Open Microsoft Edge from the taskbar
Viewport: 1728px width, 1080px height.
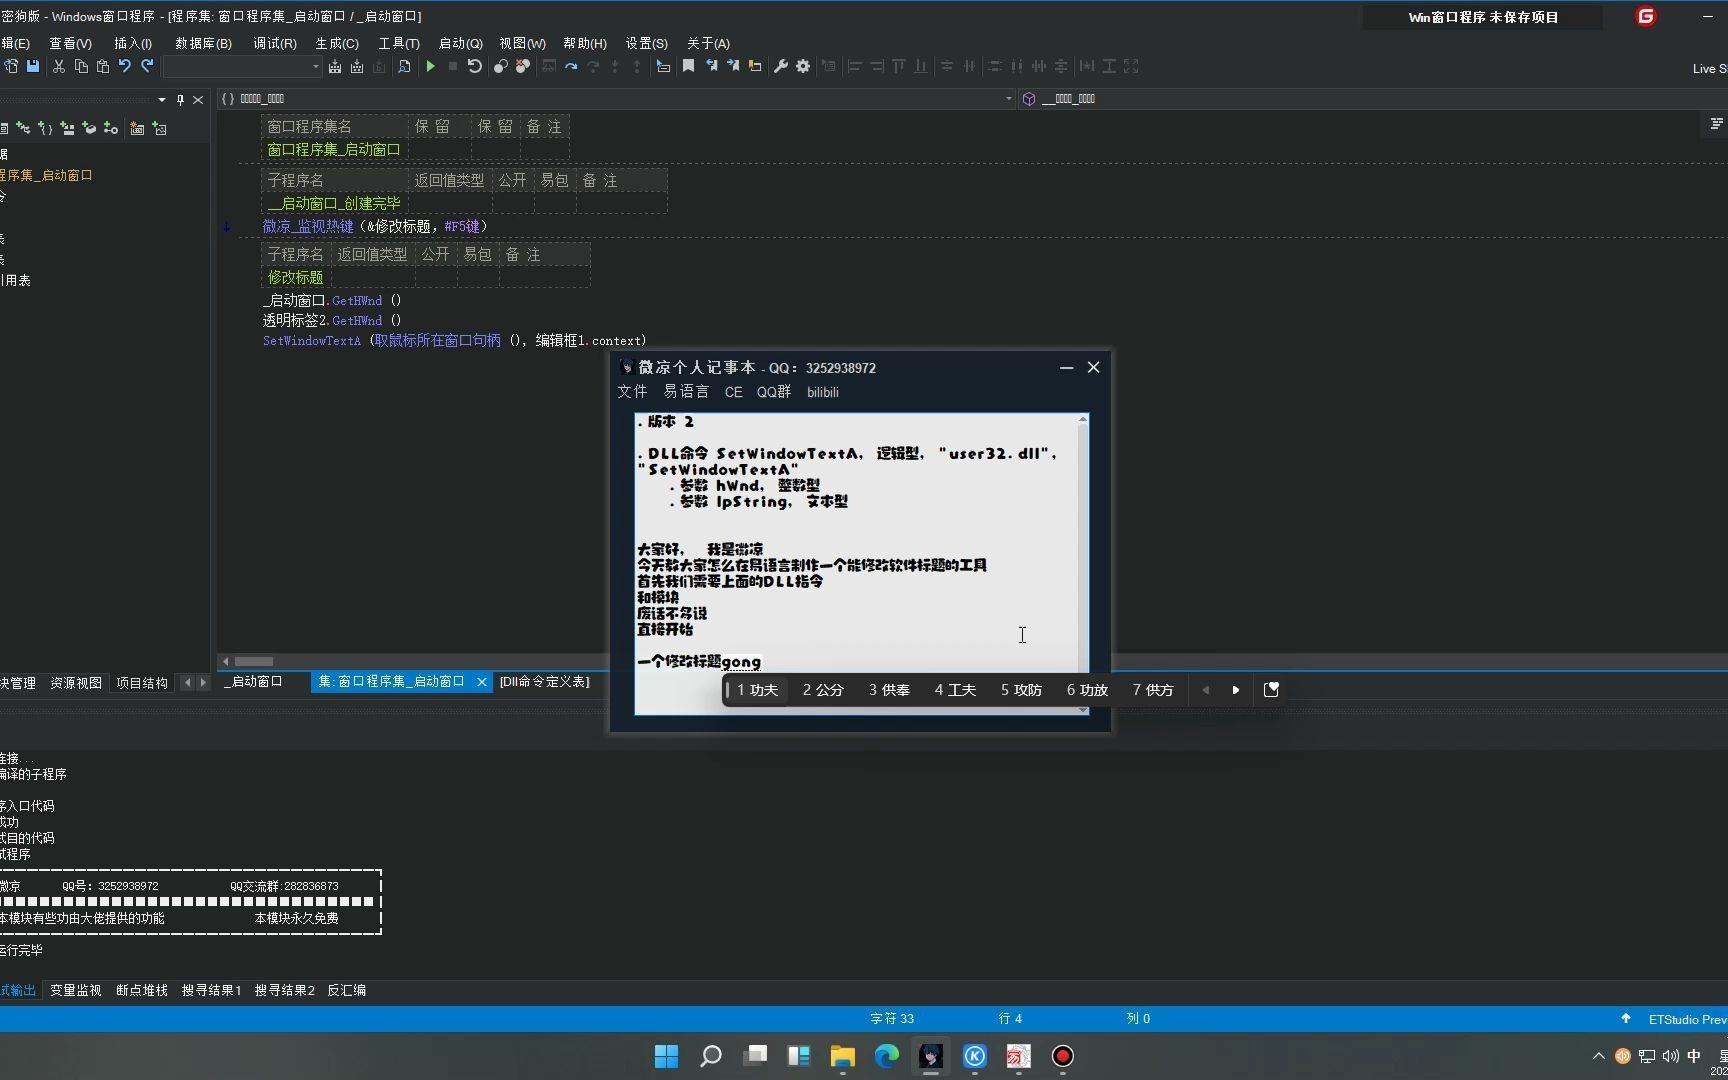click(887, 1056)
